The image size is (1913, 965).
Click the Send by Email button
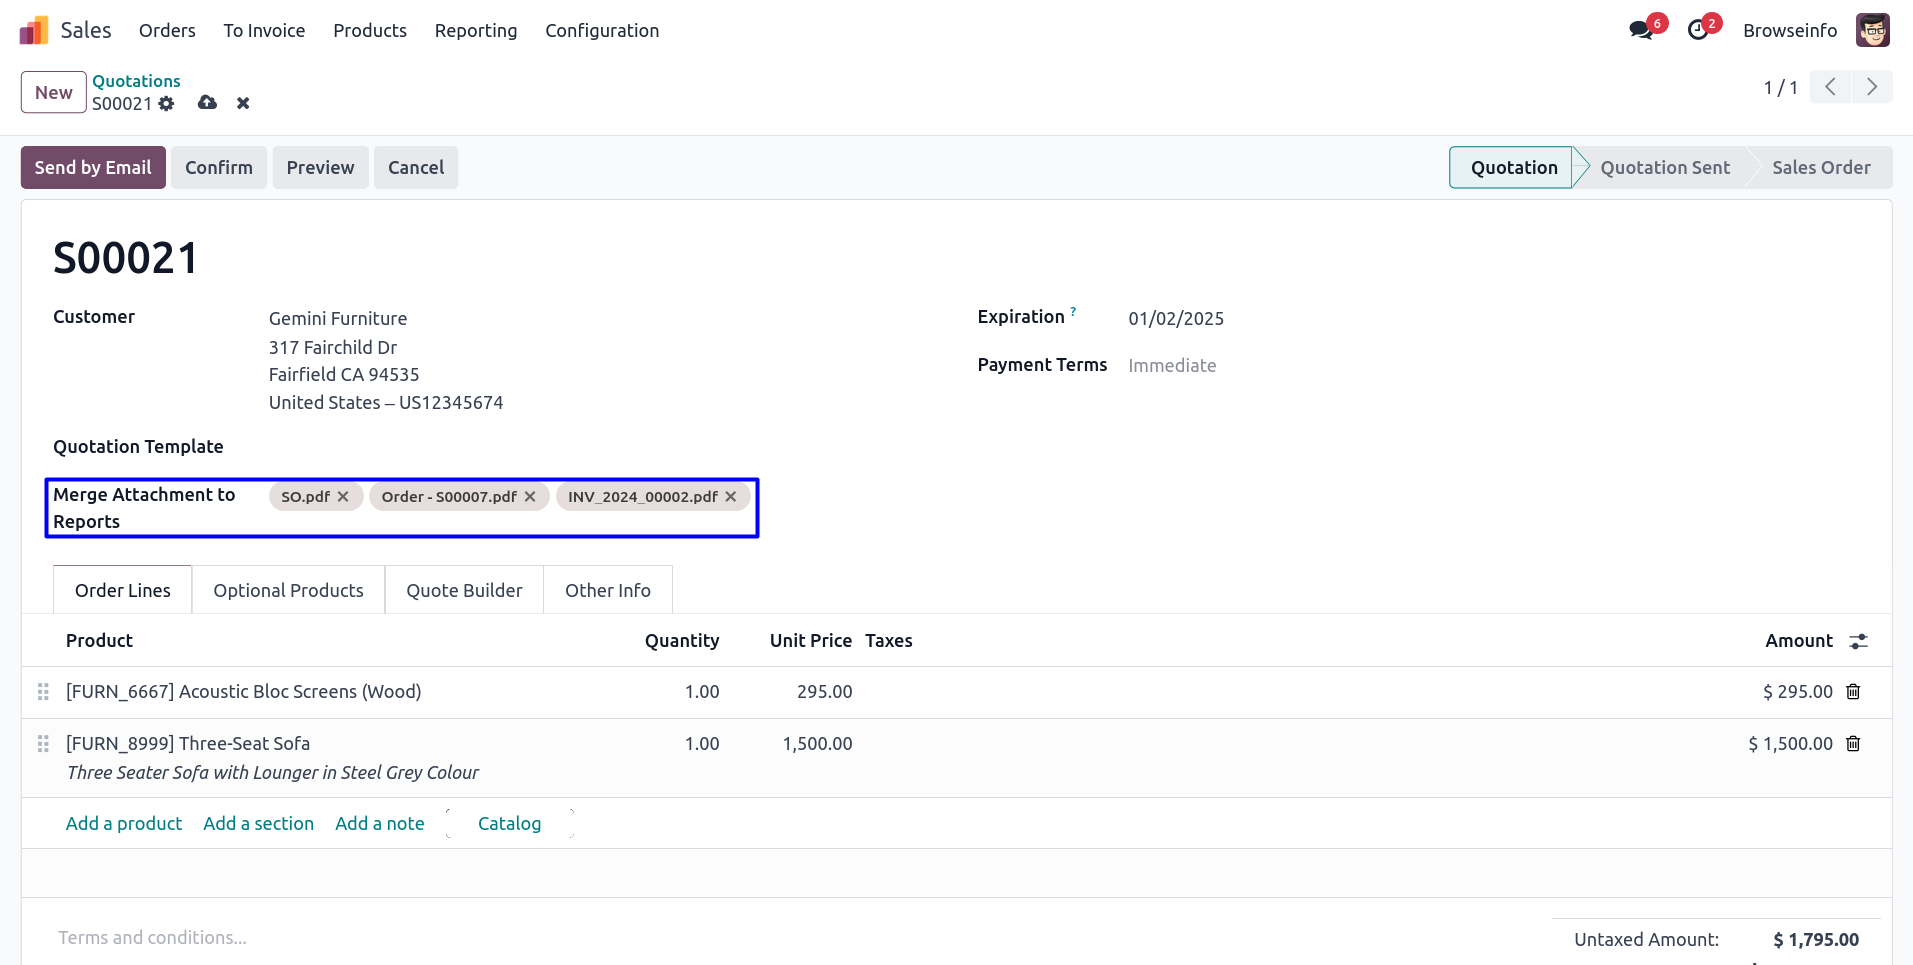pyautogui.click(x=93, y=168)
